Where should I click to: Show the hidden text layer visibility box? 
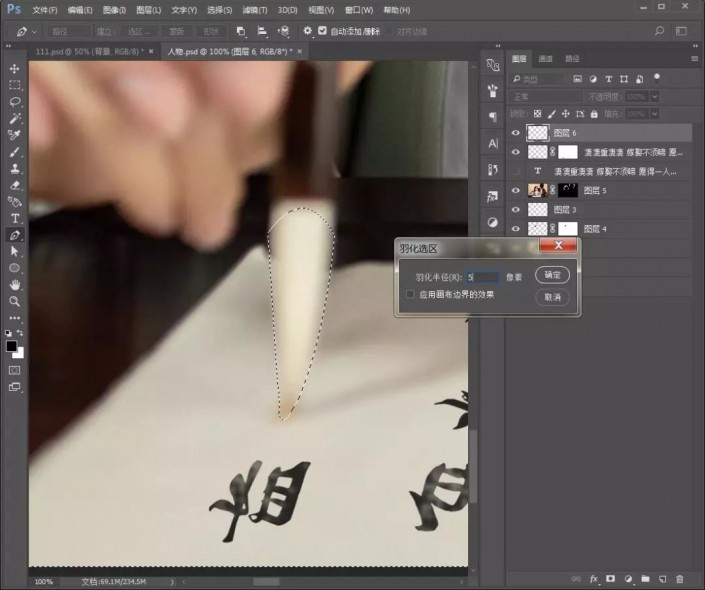[x=516, y=171]
